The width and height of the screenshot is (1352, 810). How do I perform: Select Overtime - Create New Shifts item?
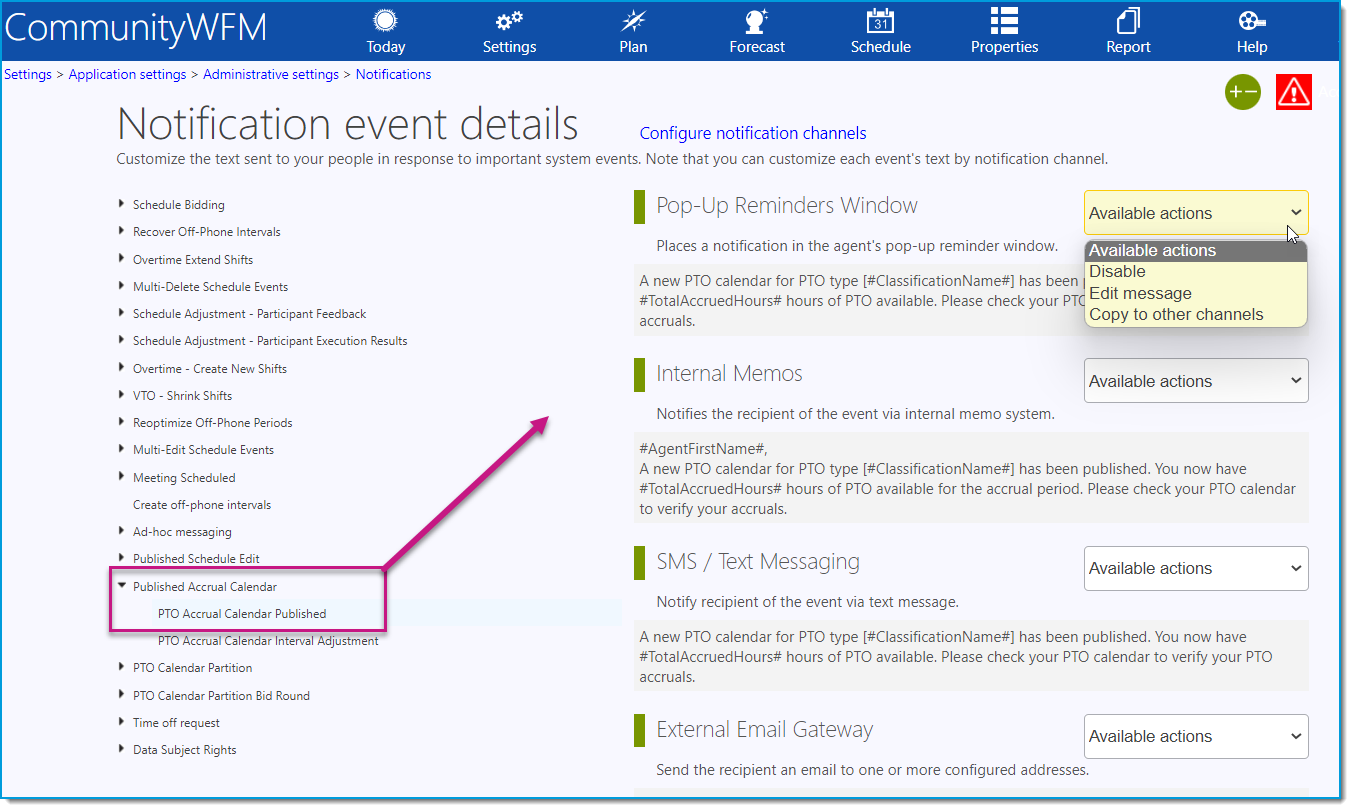pos(210,368)
